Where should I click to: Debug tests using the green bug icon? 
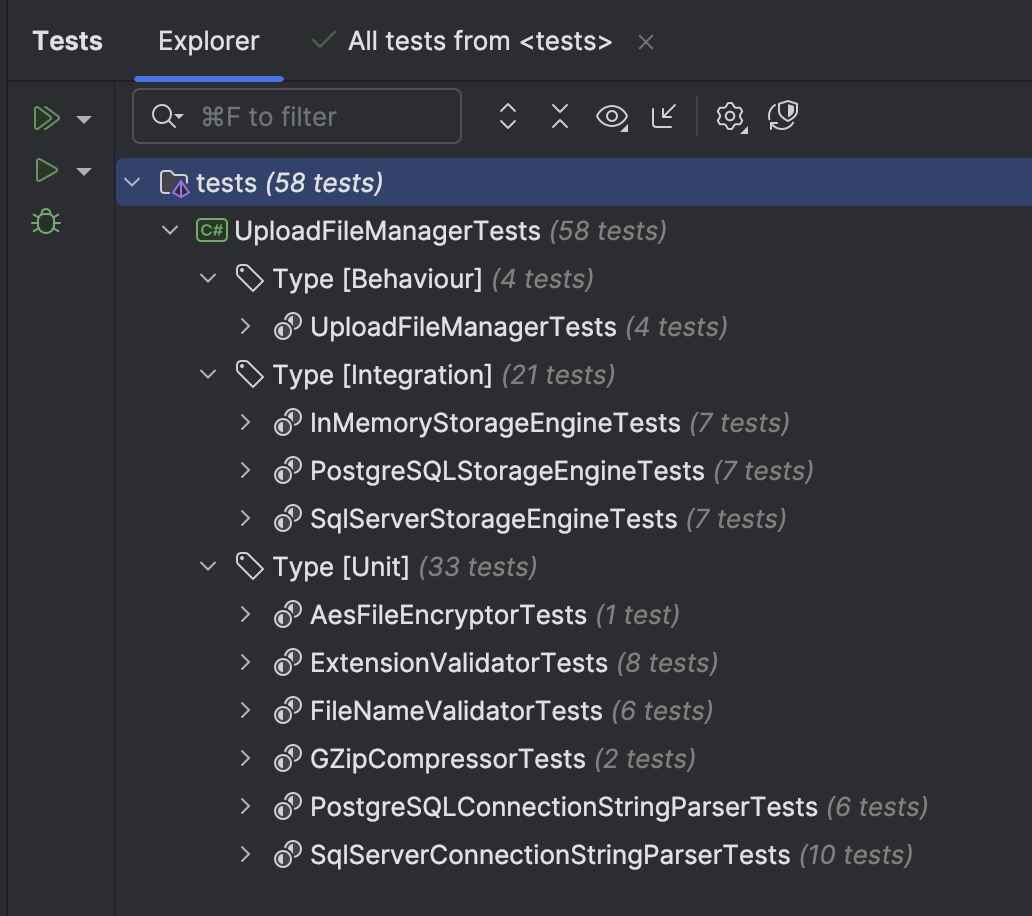(x=44, y=222)
